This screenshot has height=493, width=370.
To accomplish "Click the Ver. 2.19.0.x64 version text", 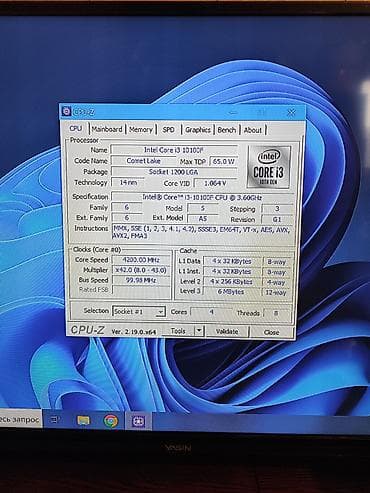I will pos(133,332).
